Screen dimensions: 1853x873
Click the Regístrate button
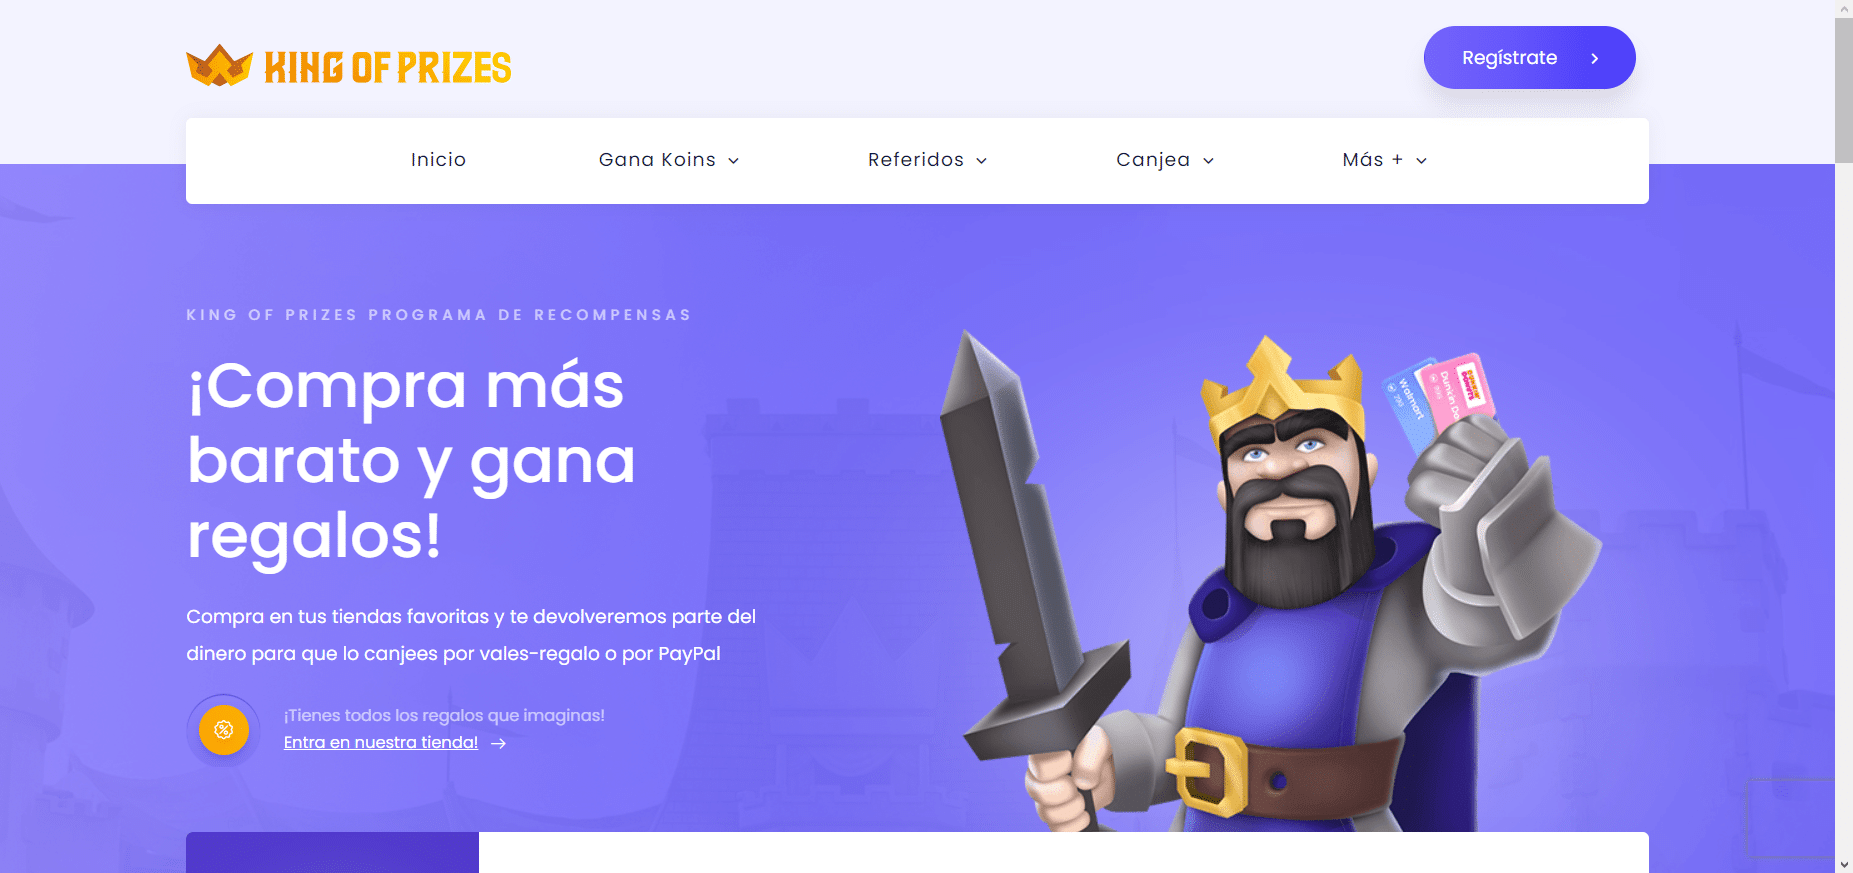(1529, 57)
